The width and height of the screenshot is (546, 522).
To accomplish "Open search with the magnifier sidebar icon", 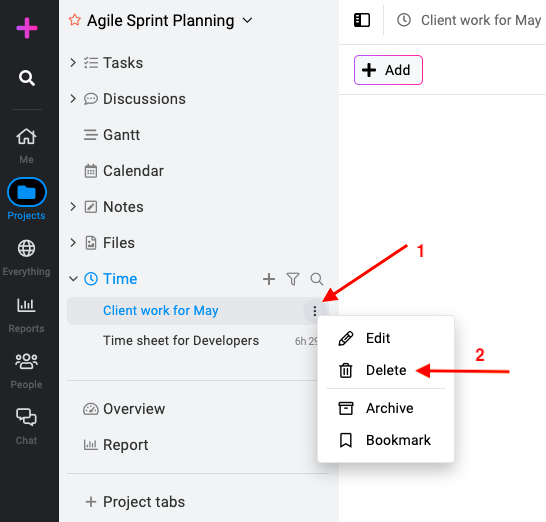I will pos(27,78).
